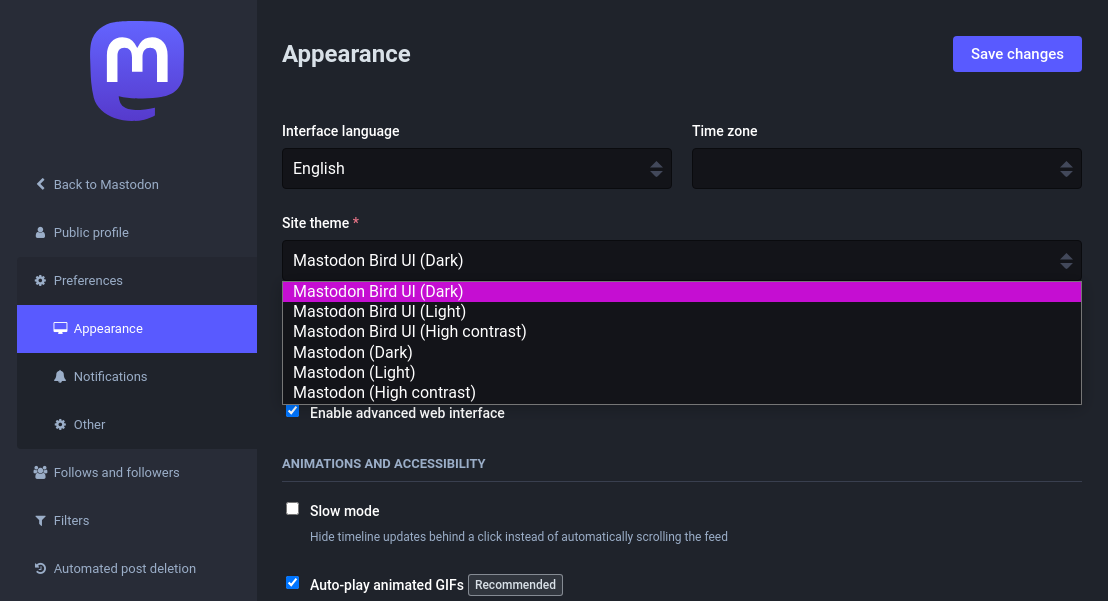Viewport: 1108px width, 601px height.
Task: Click the Save changes button
Action: tap(1017, 54)
